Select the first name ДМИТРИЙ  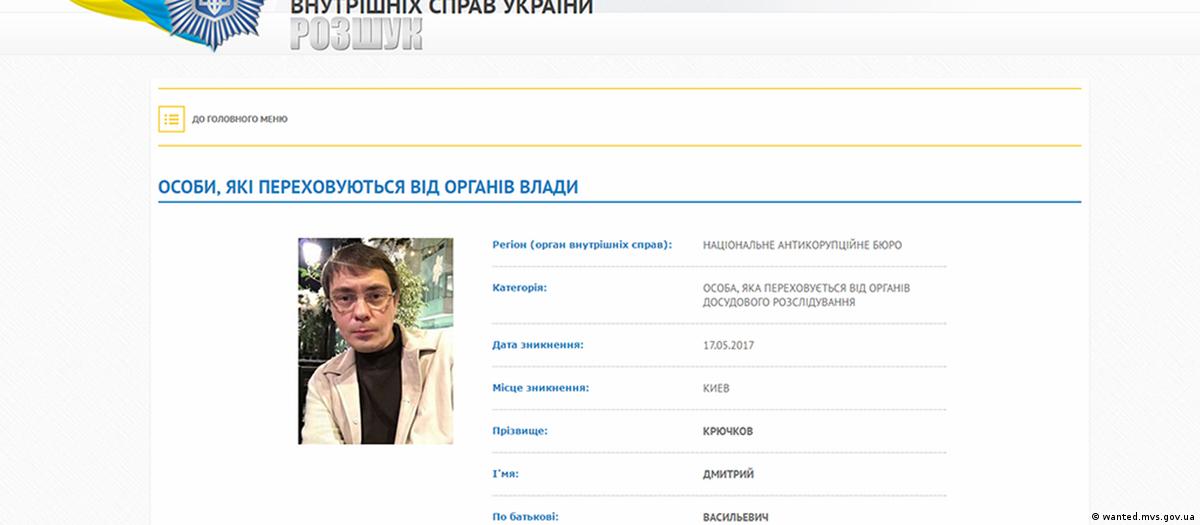click(x=728, y=474)
